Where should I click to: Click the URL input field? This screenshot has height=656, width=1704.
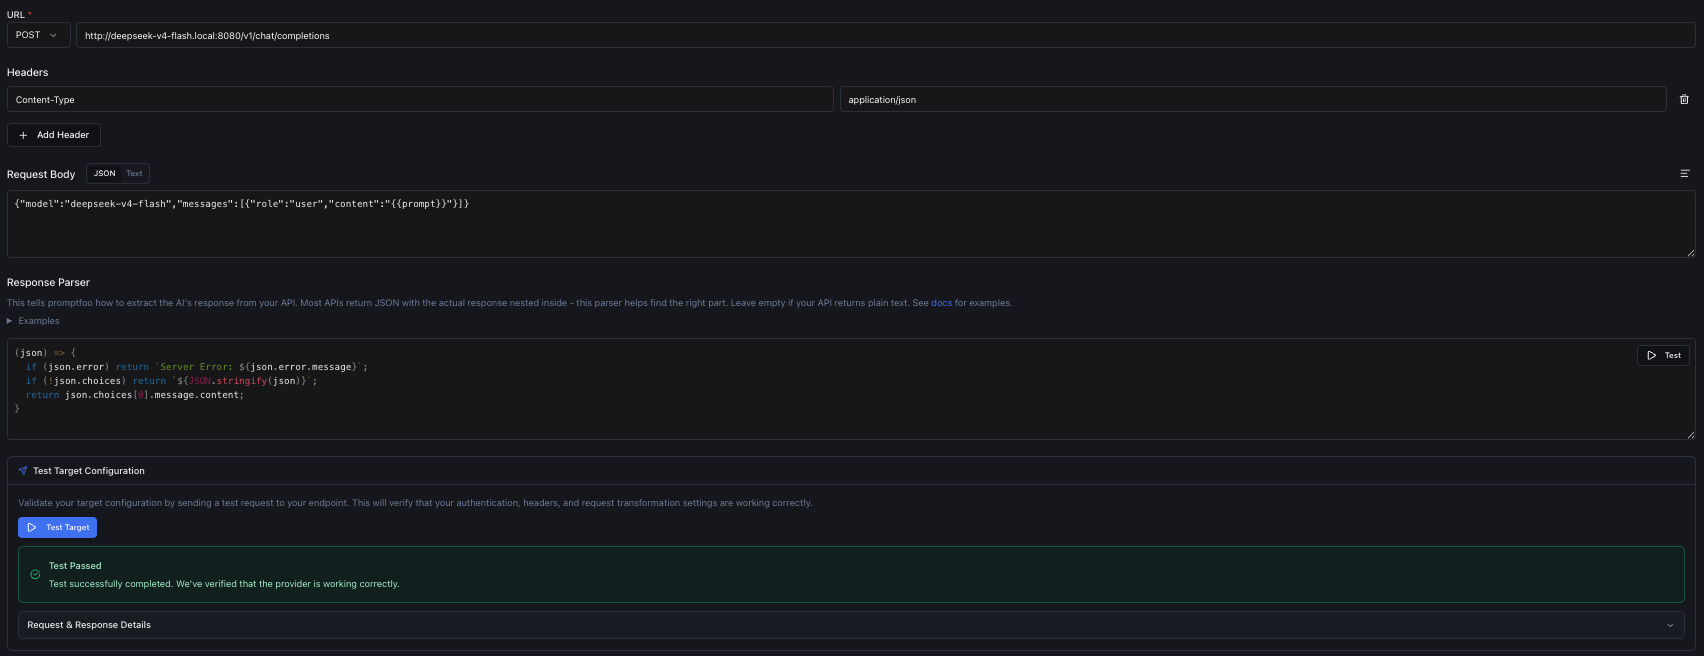click(885, 35)
